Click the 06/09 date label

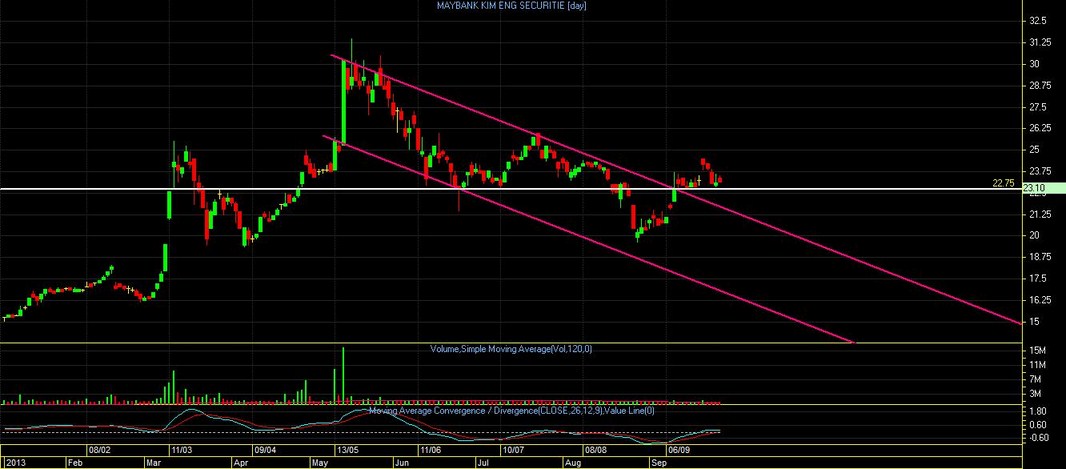[x=678, y=450]
